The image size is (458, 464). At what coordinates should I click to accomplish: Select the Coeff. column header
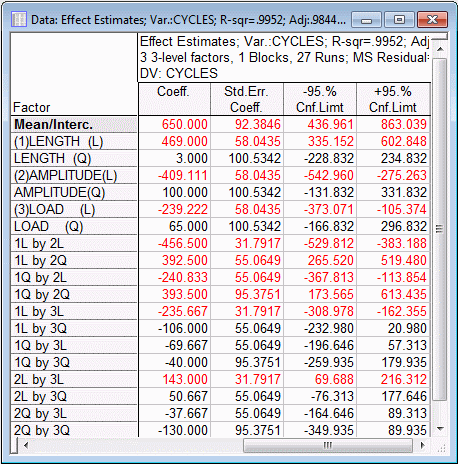[x=174, y=99]
